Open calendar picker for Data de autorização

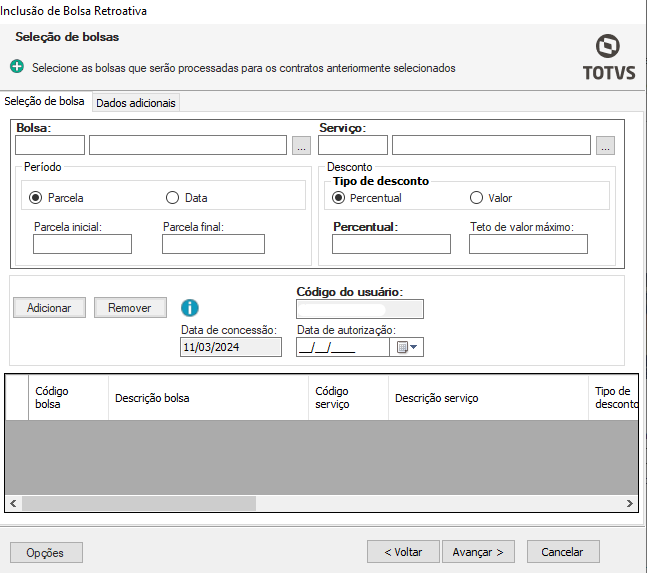coord(408,347)
